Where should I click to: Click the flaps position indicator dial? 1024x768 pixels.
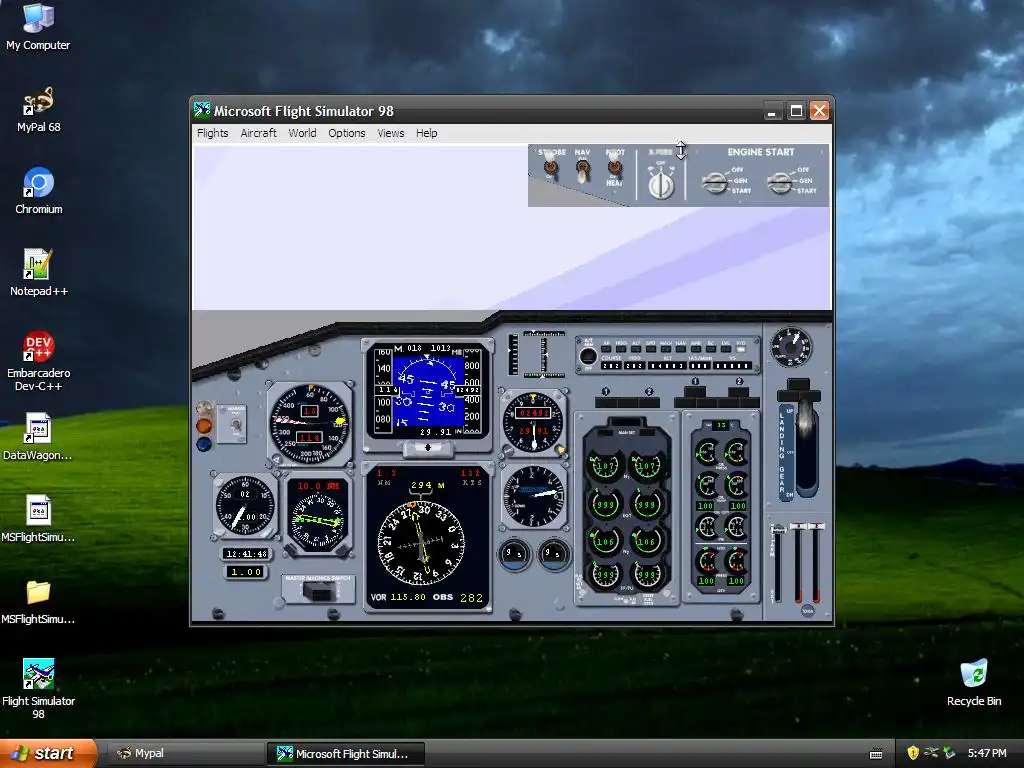click(x=791, y=347)
